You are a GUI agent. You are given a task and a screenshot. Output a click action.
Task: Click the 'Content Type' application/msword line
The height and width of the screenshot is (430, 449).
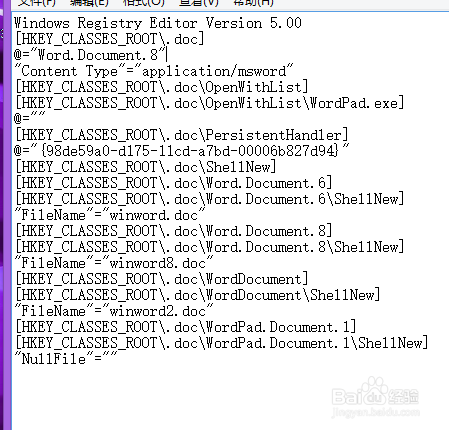tap(154, 71)
